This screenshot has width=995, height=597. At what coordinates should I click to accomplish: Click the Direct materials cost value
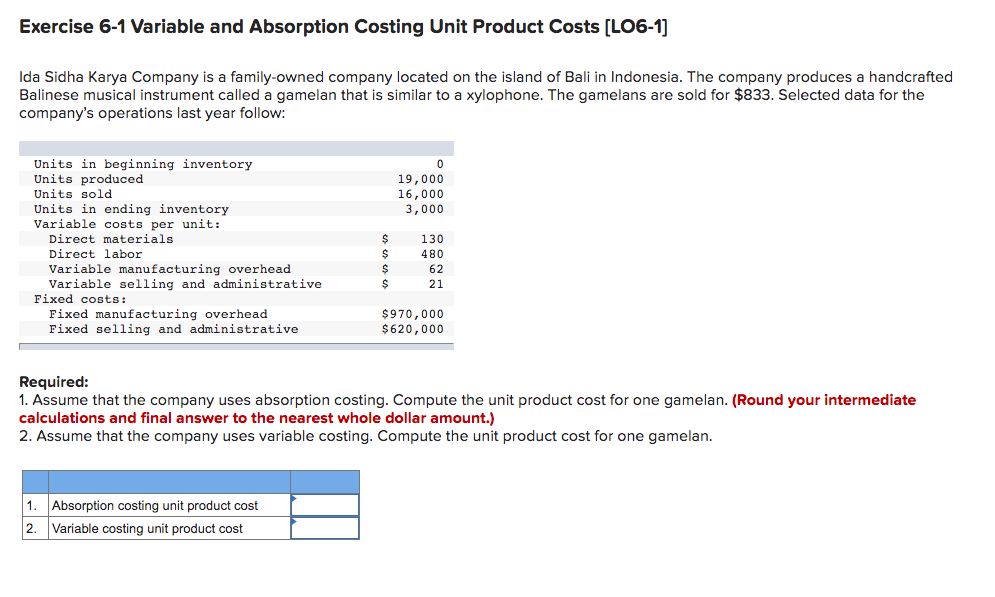(432, 238)
